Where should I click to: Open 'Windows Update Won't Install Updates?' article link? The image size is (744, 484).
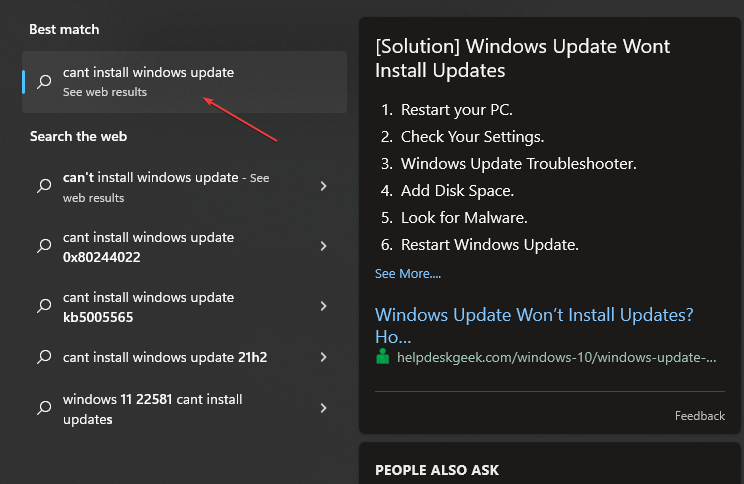coord(534,326)
